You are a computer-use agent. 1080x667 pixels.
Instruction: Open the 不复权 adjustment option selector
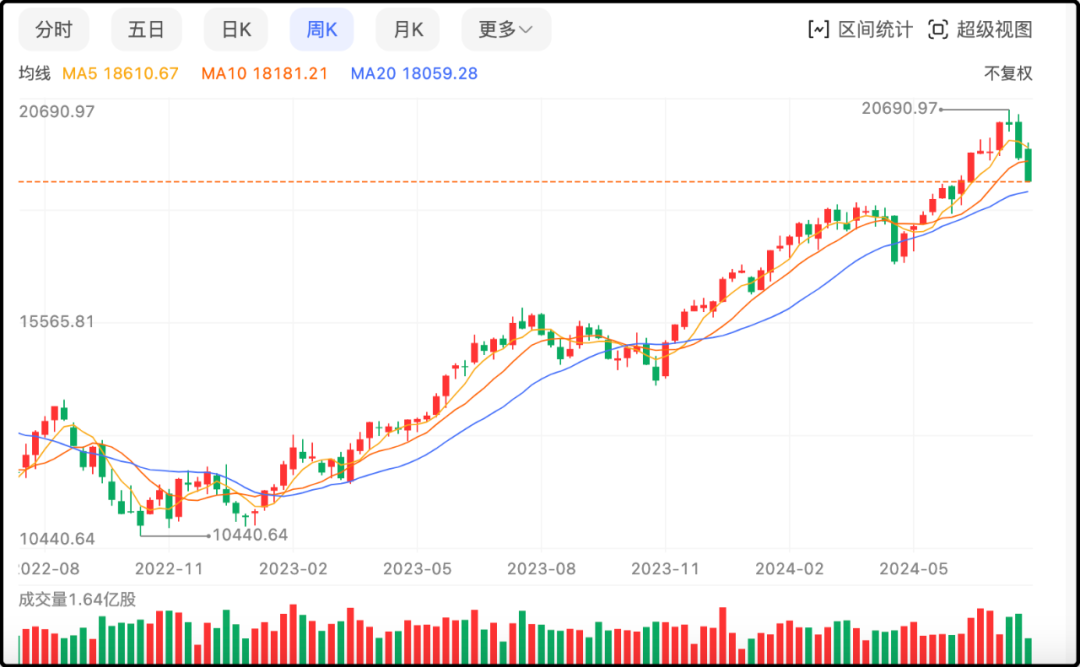coord(1007,73)
